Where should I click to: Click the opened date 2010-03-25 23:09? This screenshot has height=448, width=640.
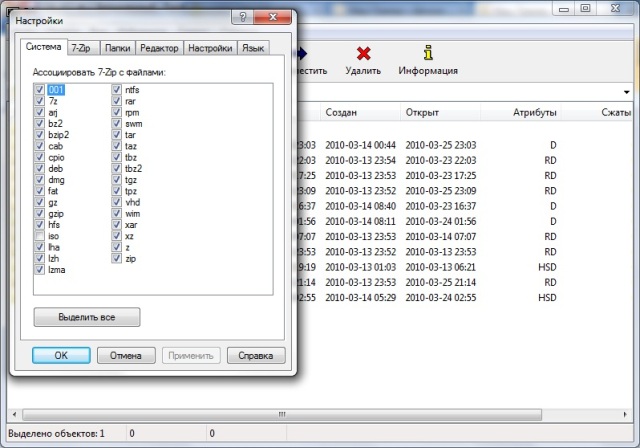point(441,191)
